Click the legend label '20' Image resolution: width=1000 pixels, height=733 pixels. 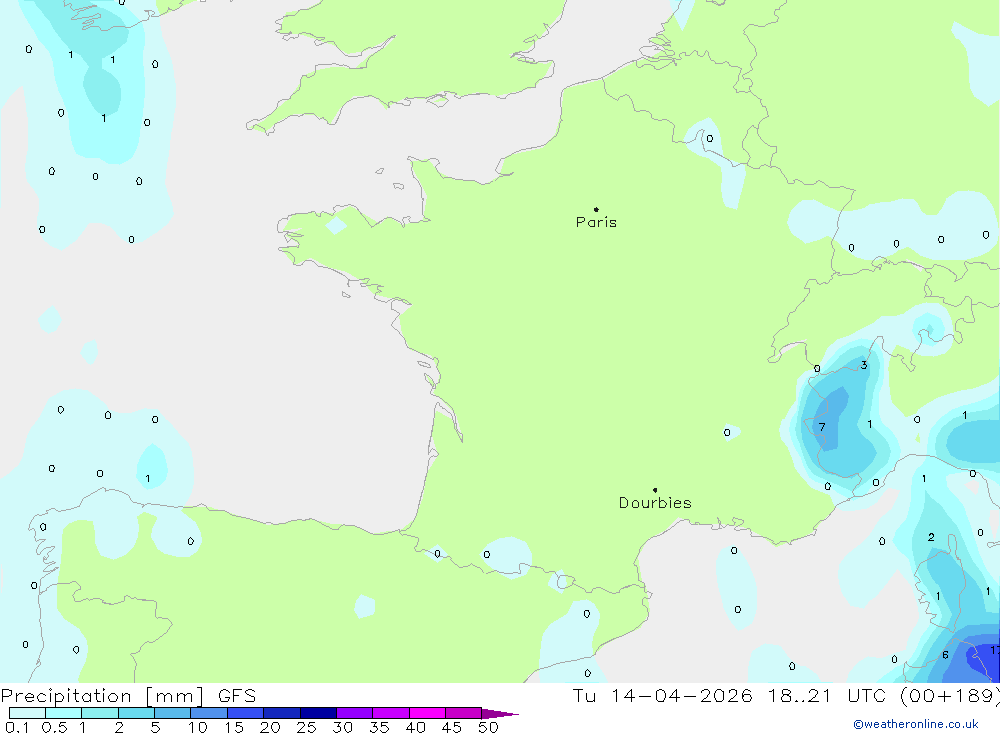[270, 727]
